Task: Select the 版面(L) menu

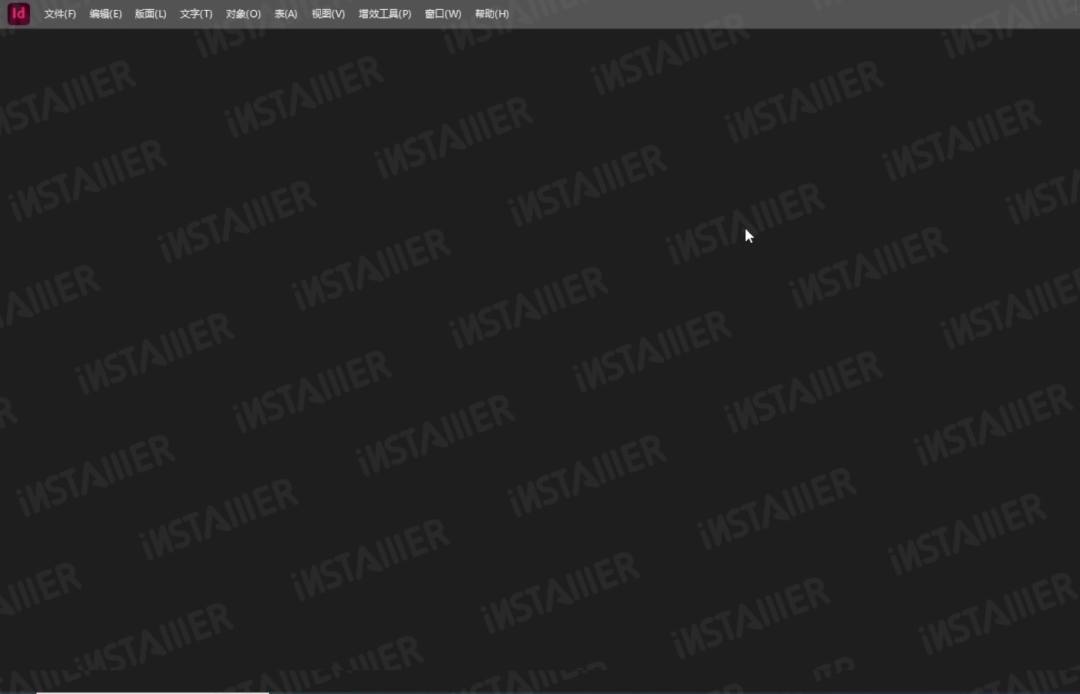Action: coord(151,14)
